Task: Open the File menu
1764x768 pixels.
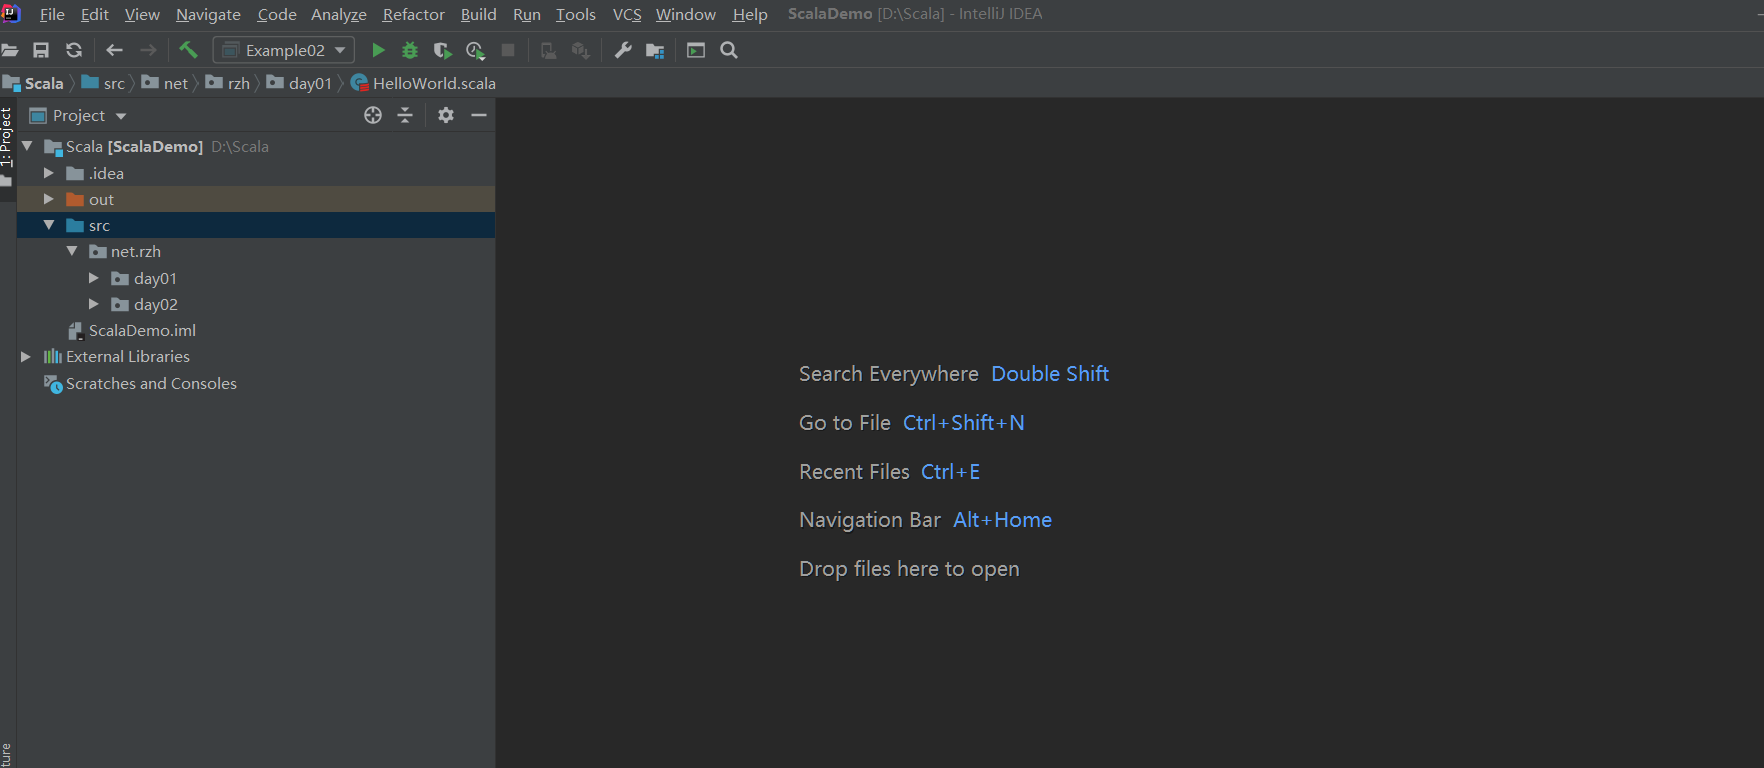Action: tap(52, 14)
